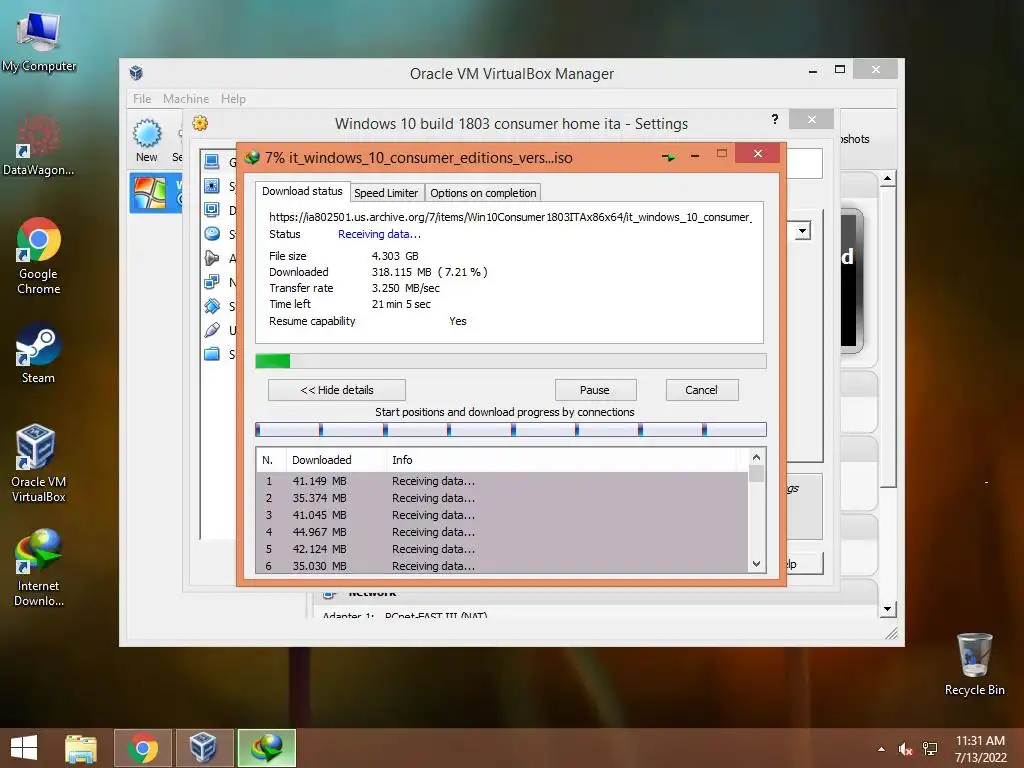The image size is (1024, 768).
Task: Click VirtualBox details pane scroll up arrow
Action: coord(888,178)
